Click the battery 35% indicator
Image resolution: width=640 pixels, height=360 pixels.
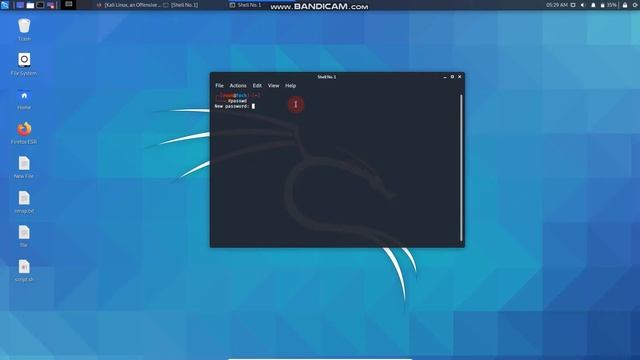click(608, 5)
